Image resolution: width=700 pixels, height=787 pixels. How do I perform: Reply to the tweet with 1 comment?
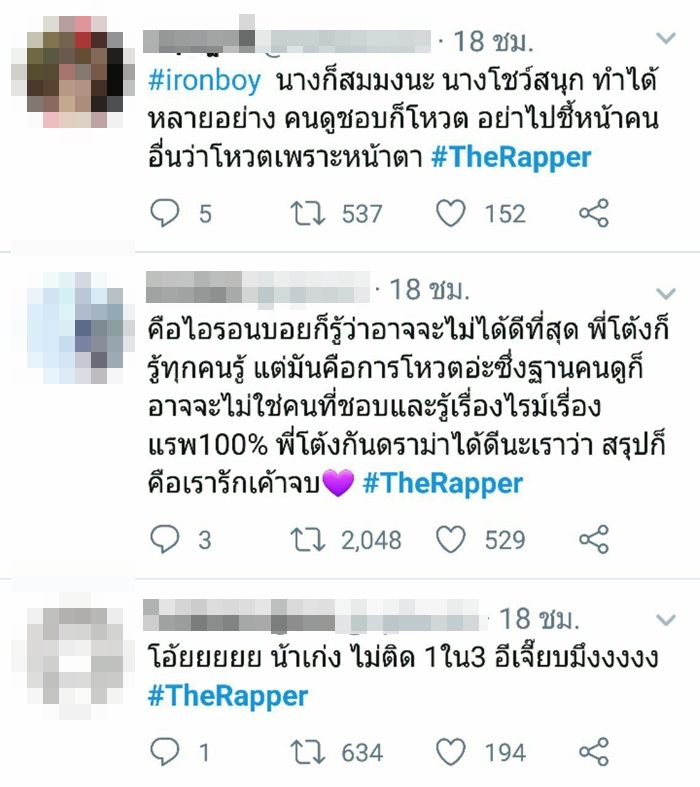tap(165, 751)
